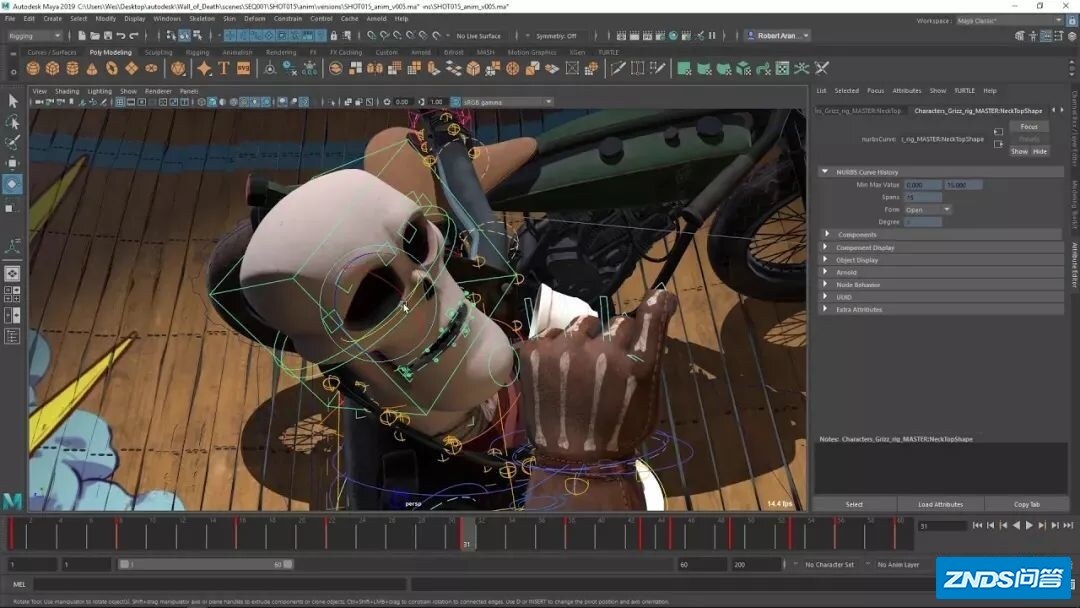Create a Poly Disc from the shelf

151,68
